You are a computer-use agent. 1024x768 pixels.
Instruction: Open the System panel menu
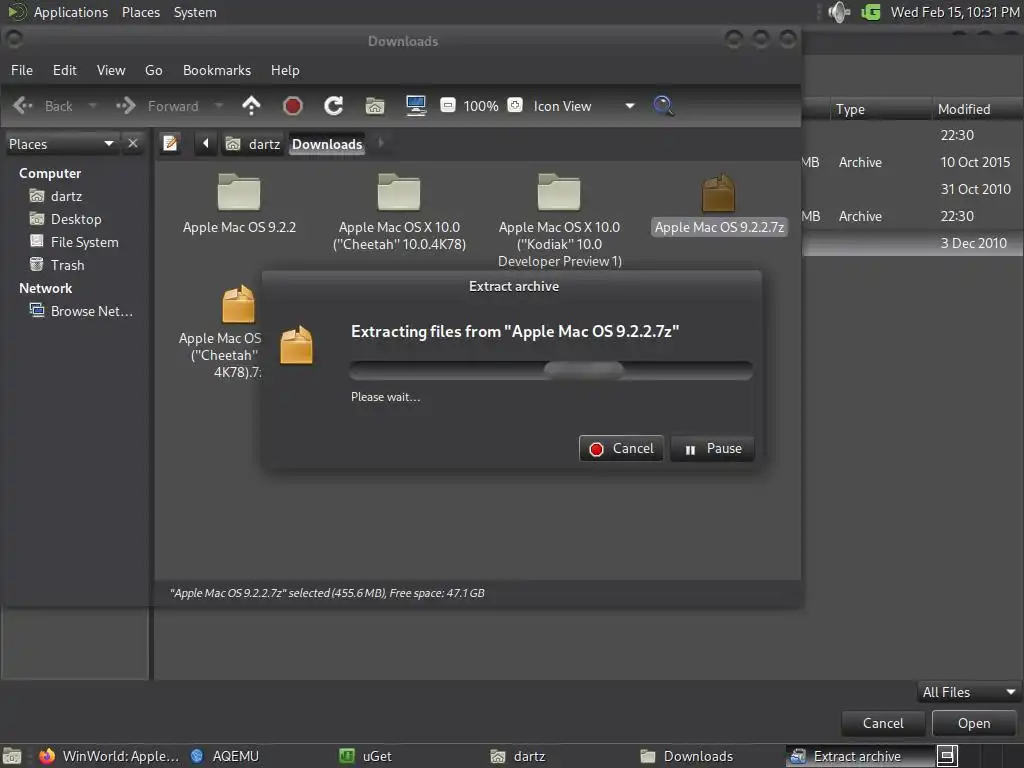click(x=195, y=12)
